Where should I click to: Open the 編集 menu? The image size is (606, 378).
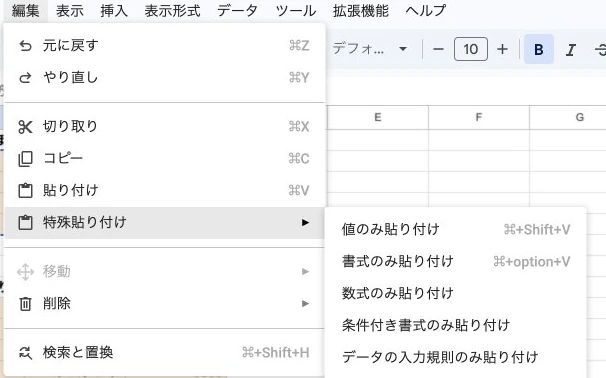tap(26, 10)
